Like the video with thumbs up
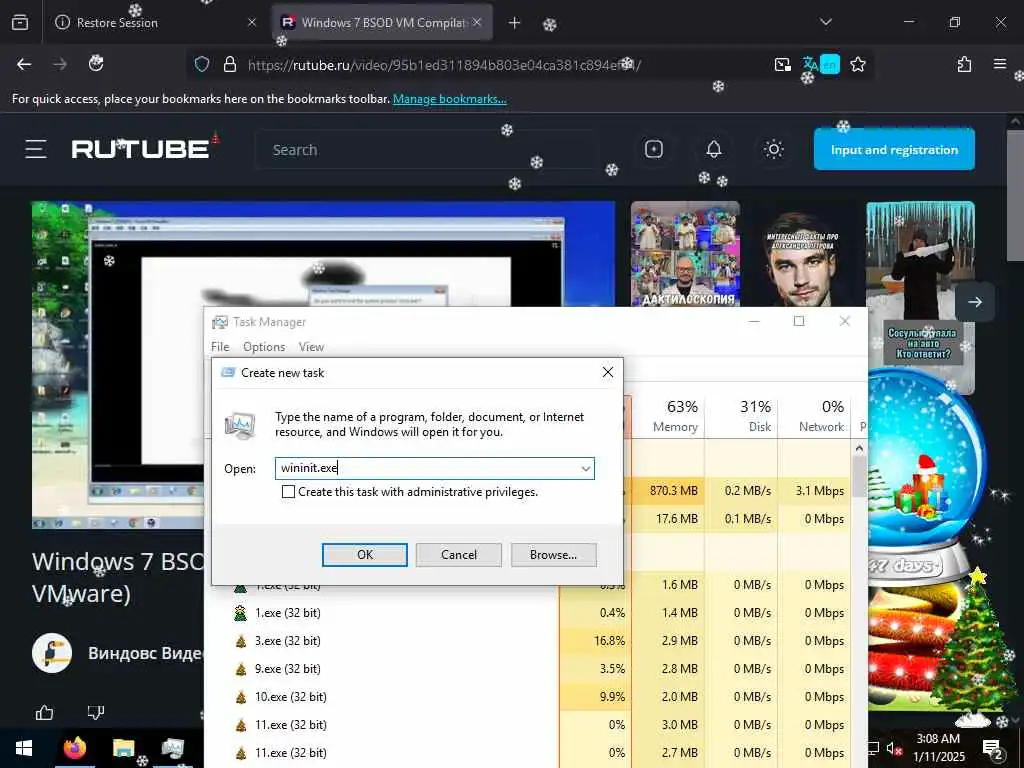Image resolution: width=1024 pixels, height=768 pixels. [x=44, y=712]
